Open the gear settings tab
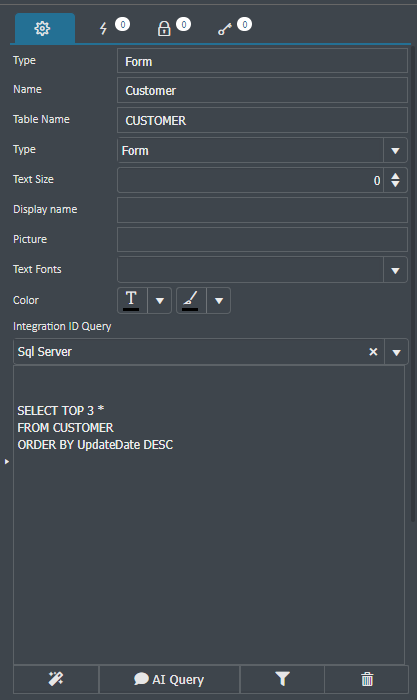The height and width of the screenshot is (700, 417). click(43, 28)
